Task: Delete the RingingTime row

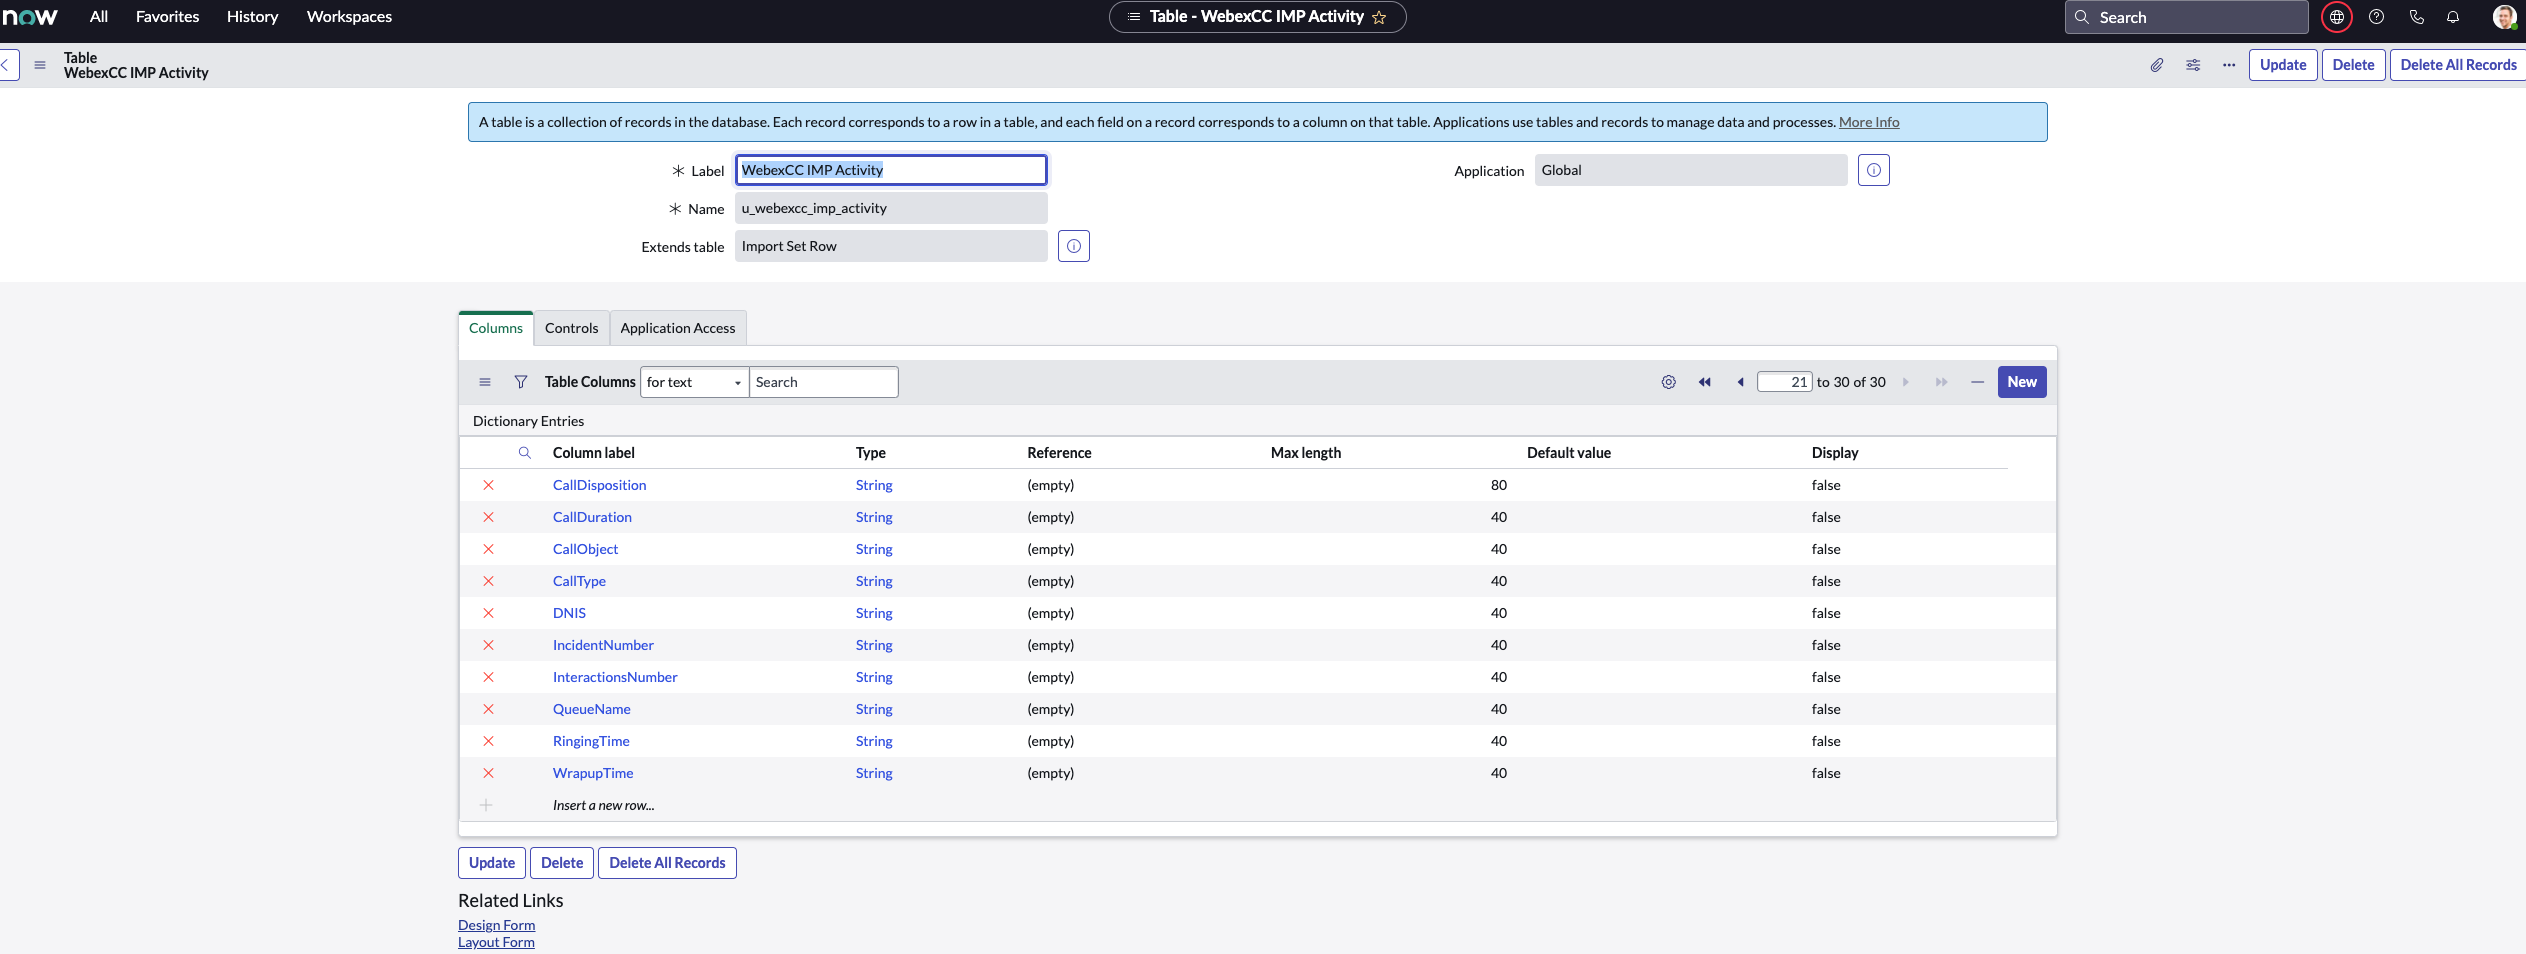Action: [x=489, y=741]
